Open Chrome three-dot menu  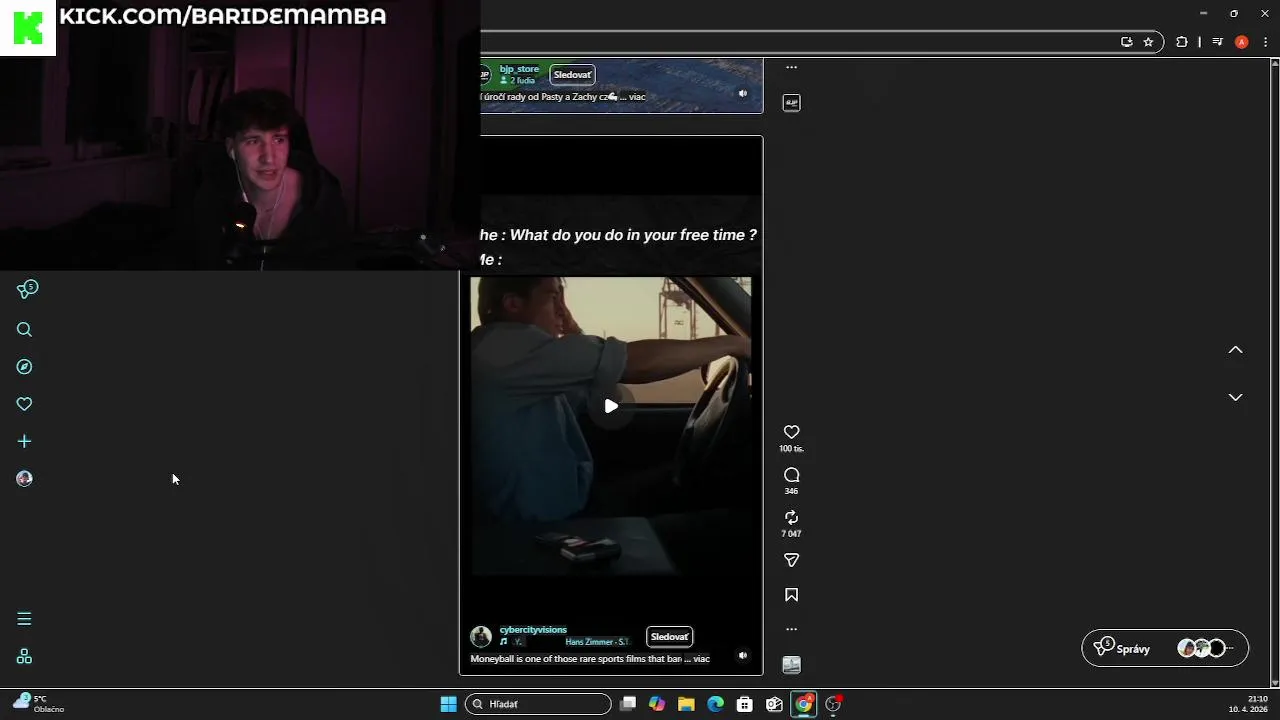[x=1265, y=42]
